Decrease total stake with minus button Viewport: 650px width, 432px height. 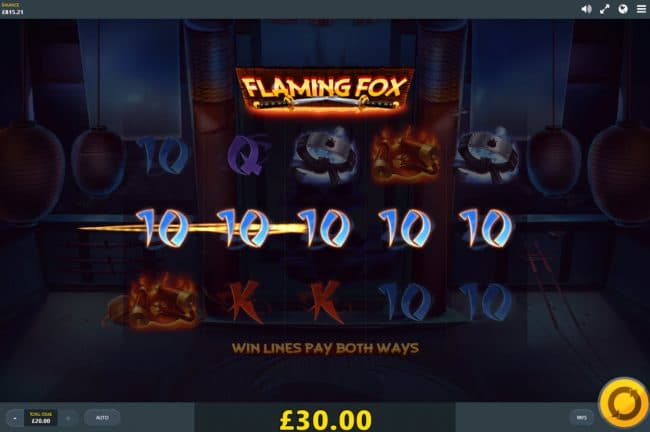click(15, 418)
